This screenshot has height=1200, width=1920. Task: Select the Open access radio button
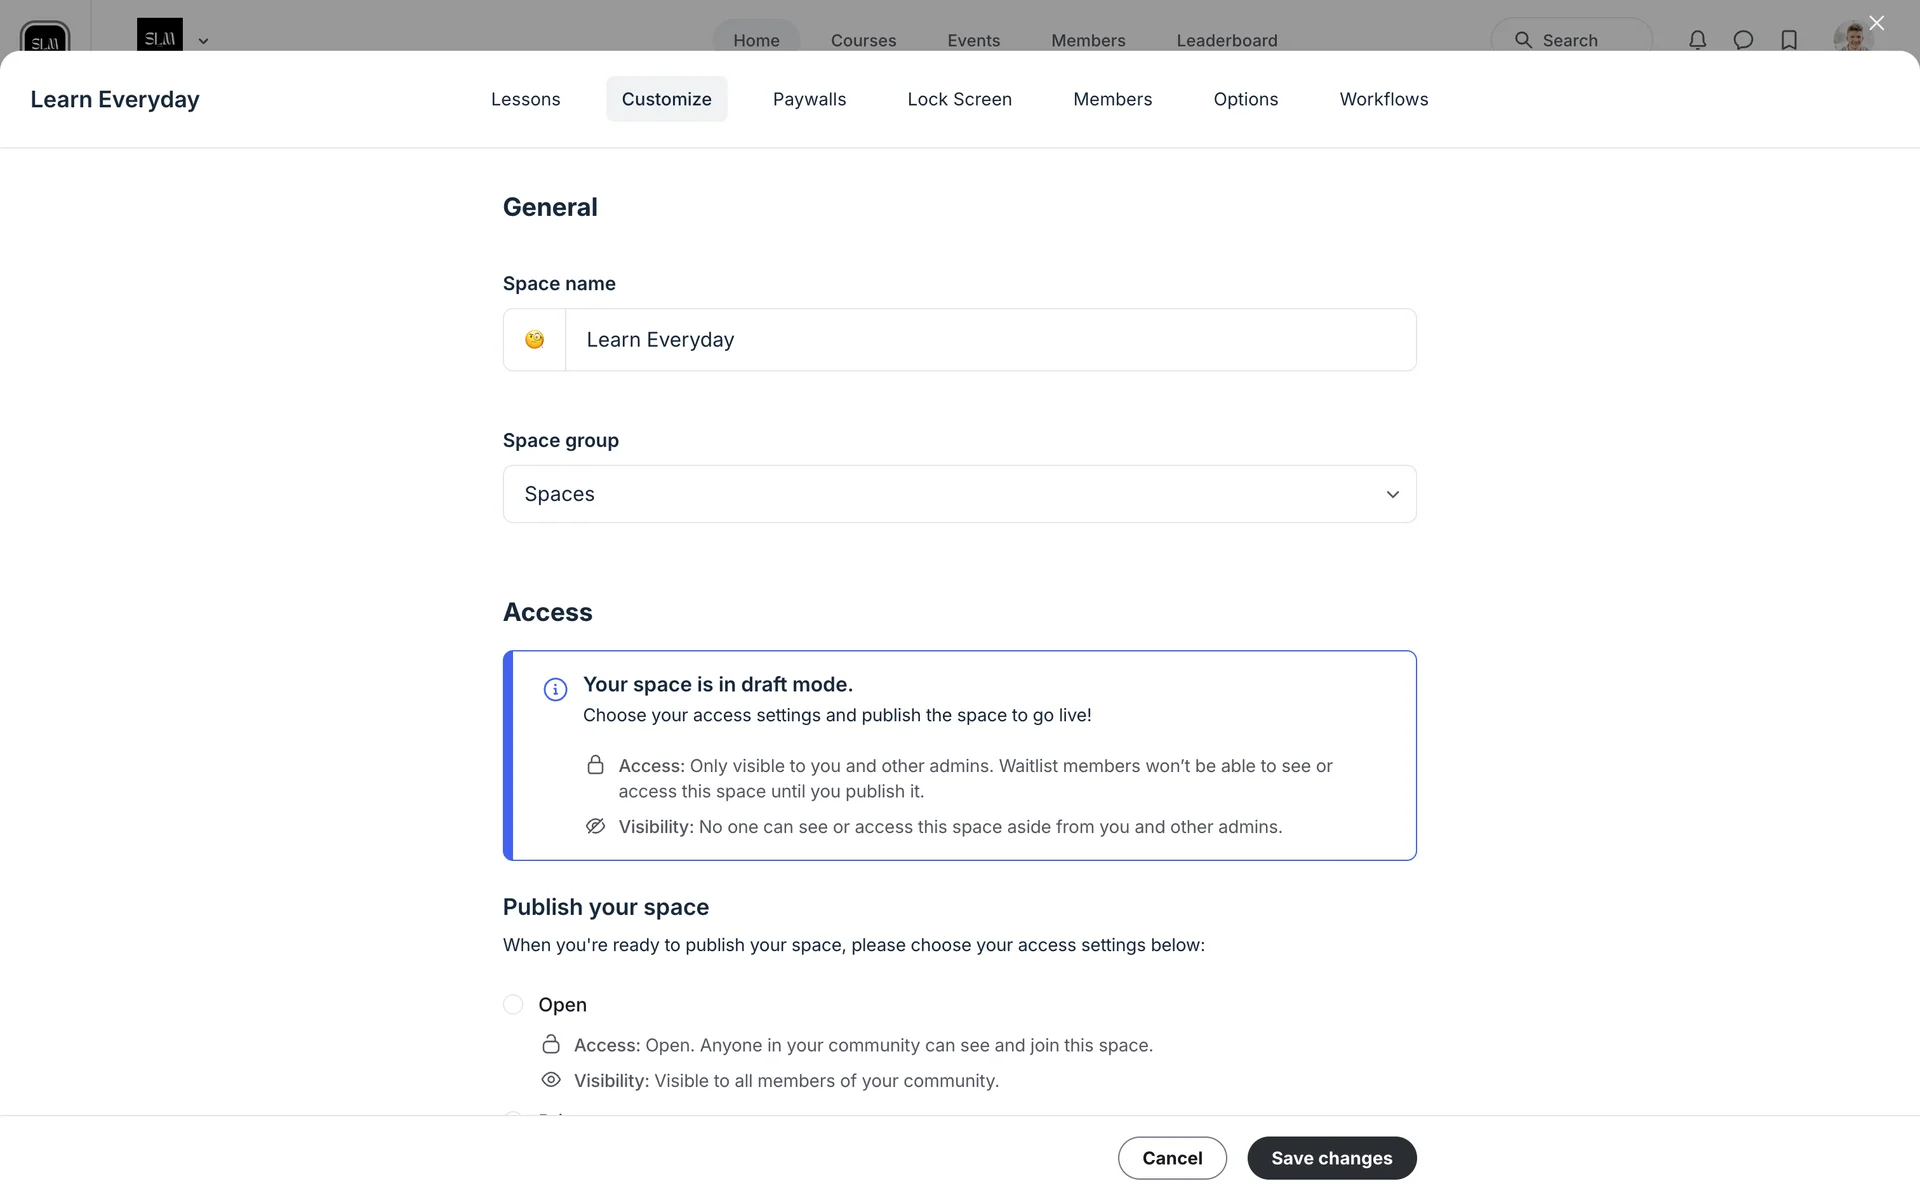tap(513, 1004)
